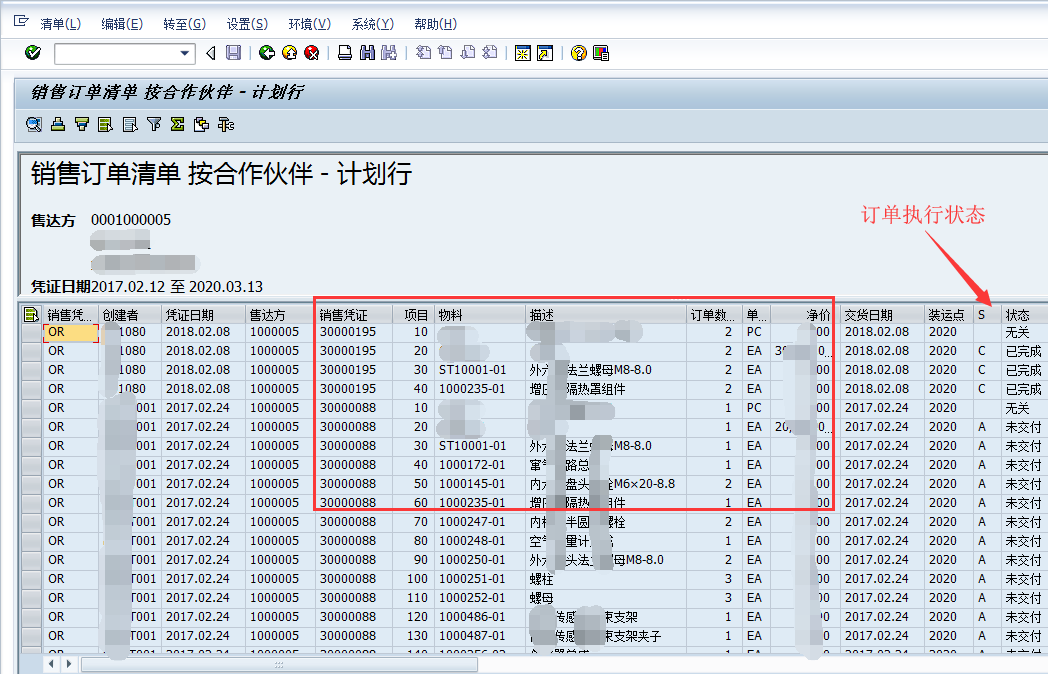
Task: Open the sales order detail magnifier icon
Action: click(x=34, y=124)
